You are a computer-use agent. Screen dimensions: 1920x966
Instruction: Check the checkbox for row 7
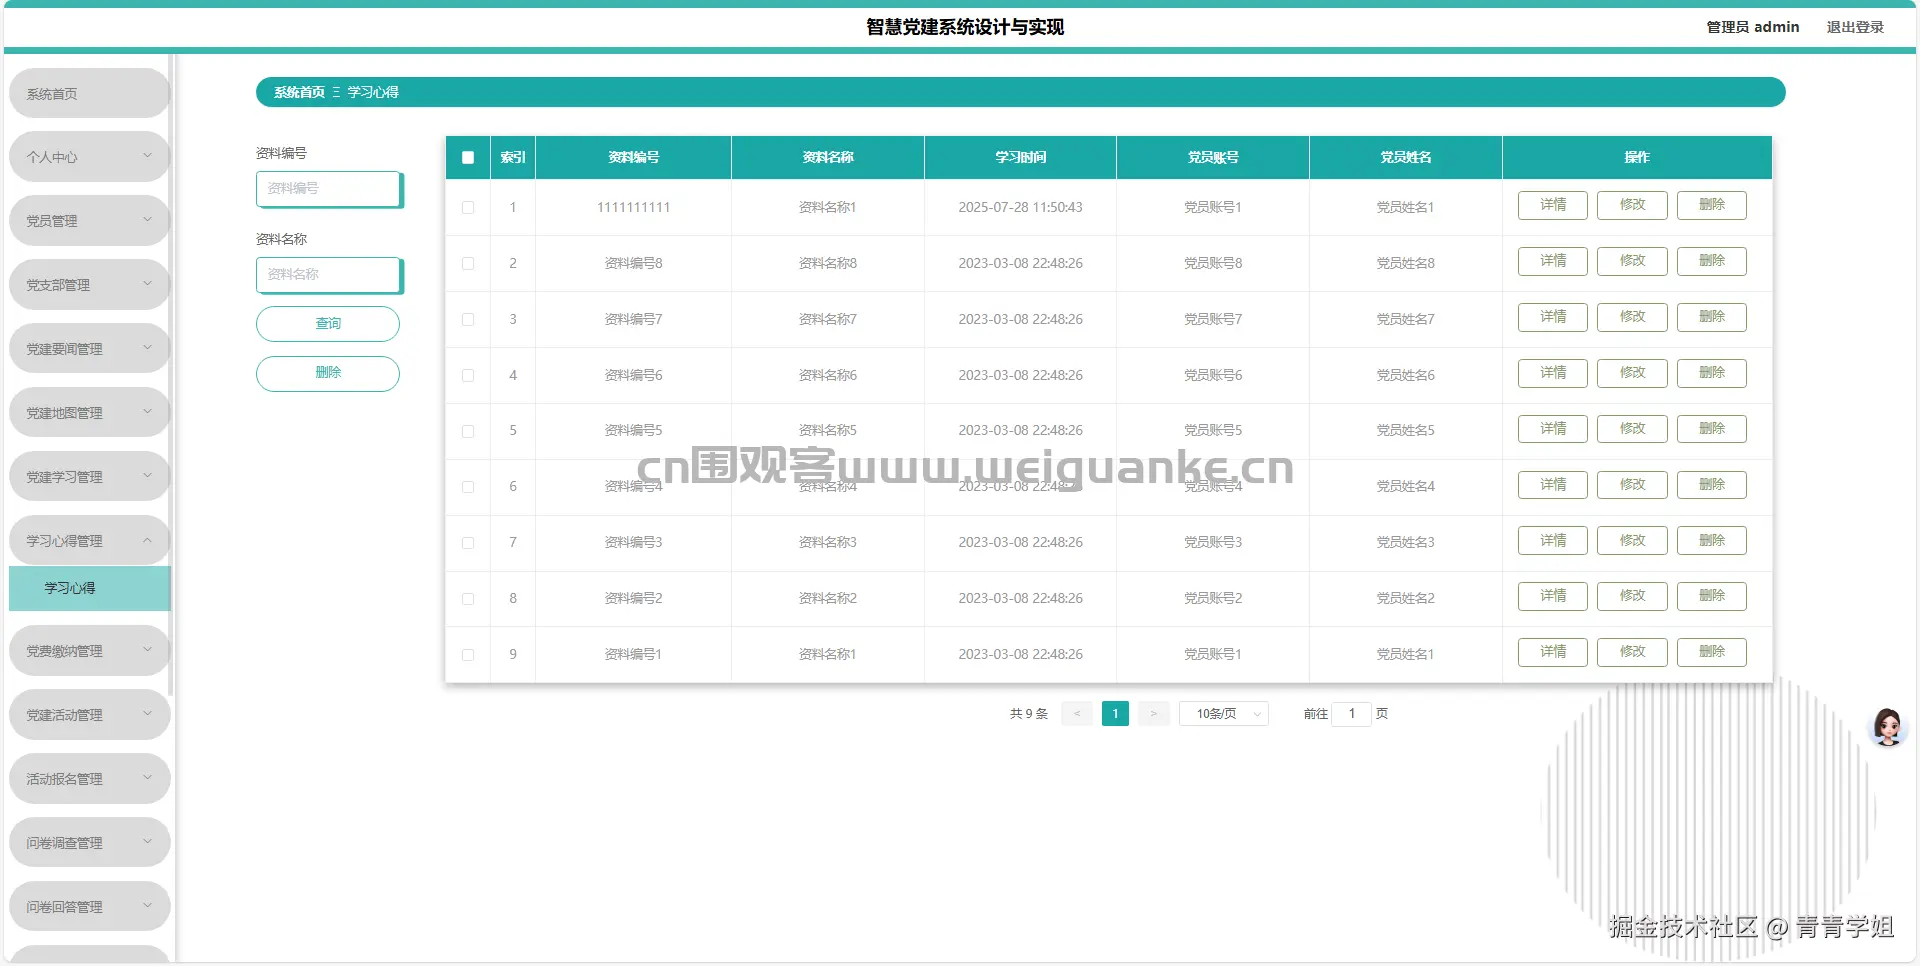pyautogui.click(x=468, y=543)
